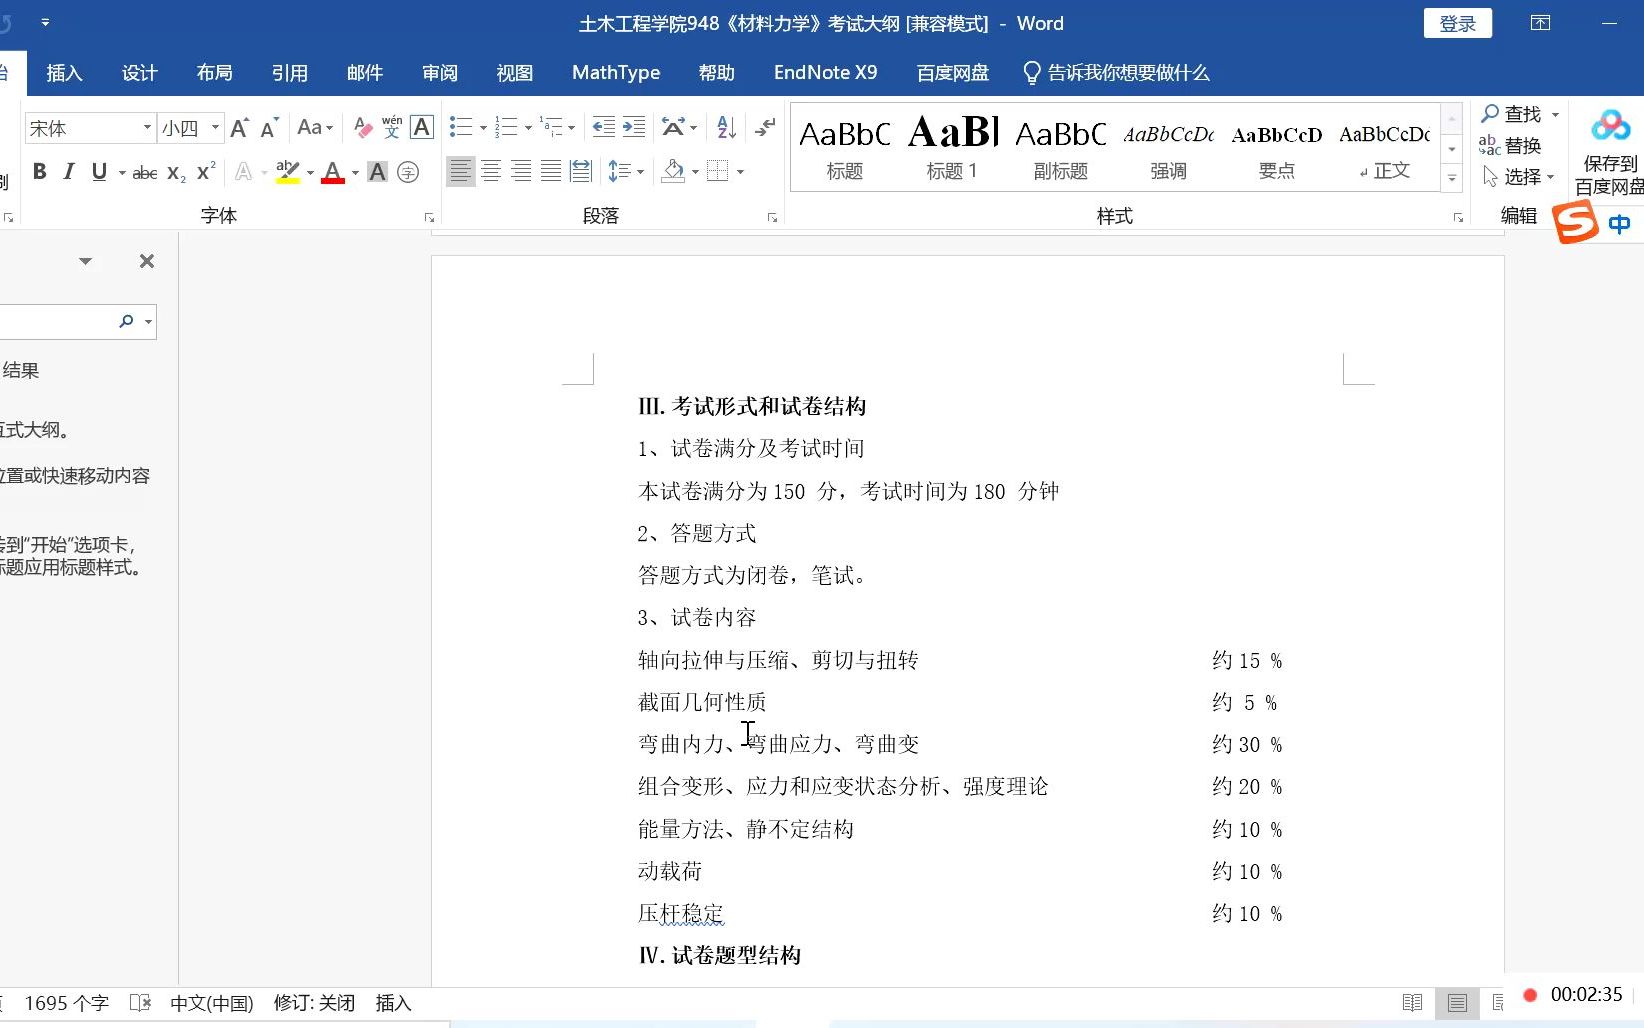Sort paragraph contents A to Z
Image resolution: width=1644 pixels, height=1028 pixels.
click(x=727, y=127)
